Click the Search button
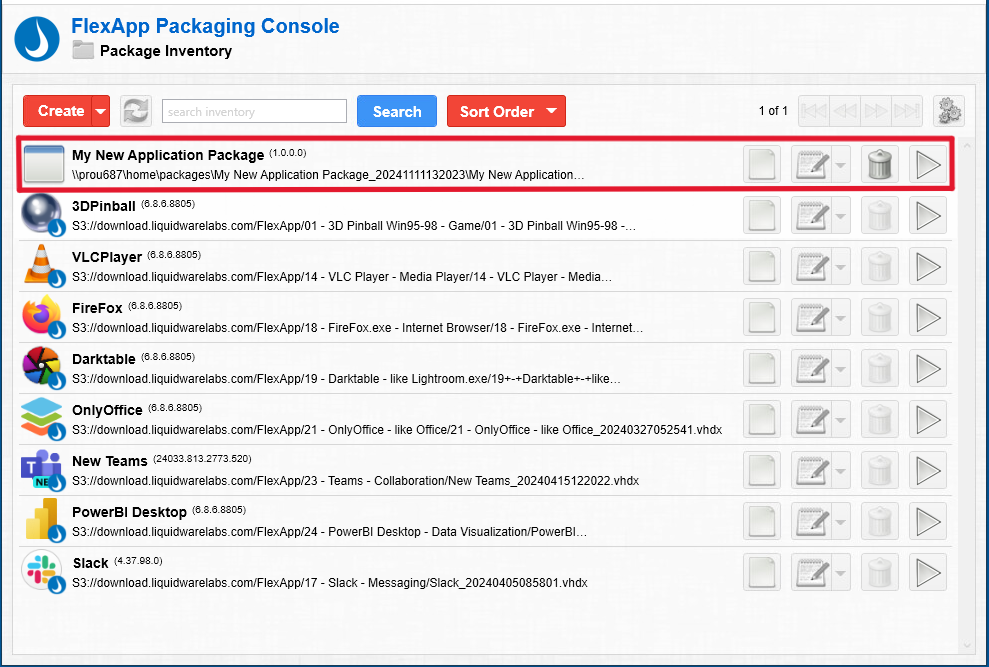 397,111
